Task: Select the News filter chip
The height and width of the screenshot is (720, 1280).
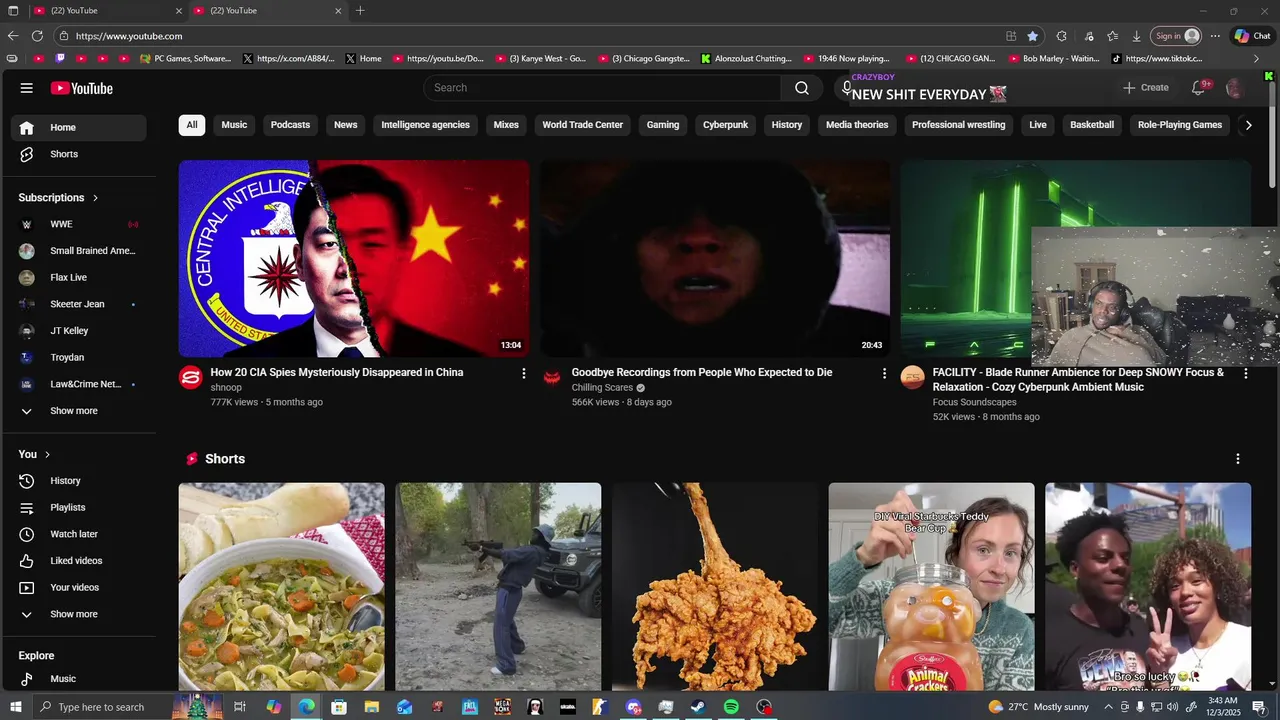Action: click(346, 125)
